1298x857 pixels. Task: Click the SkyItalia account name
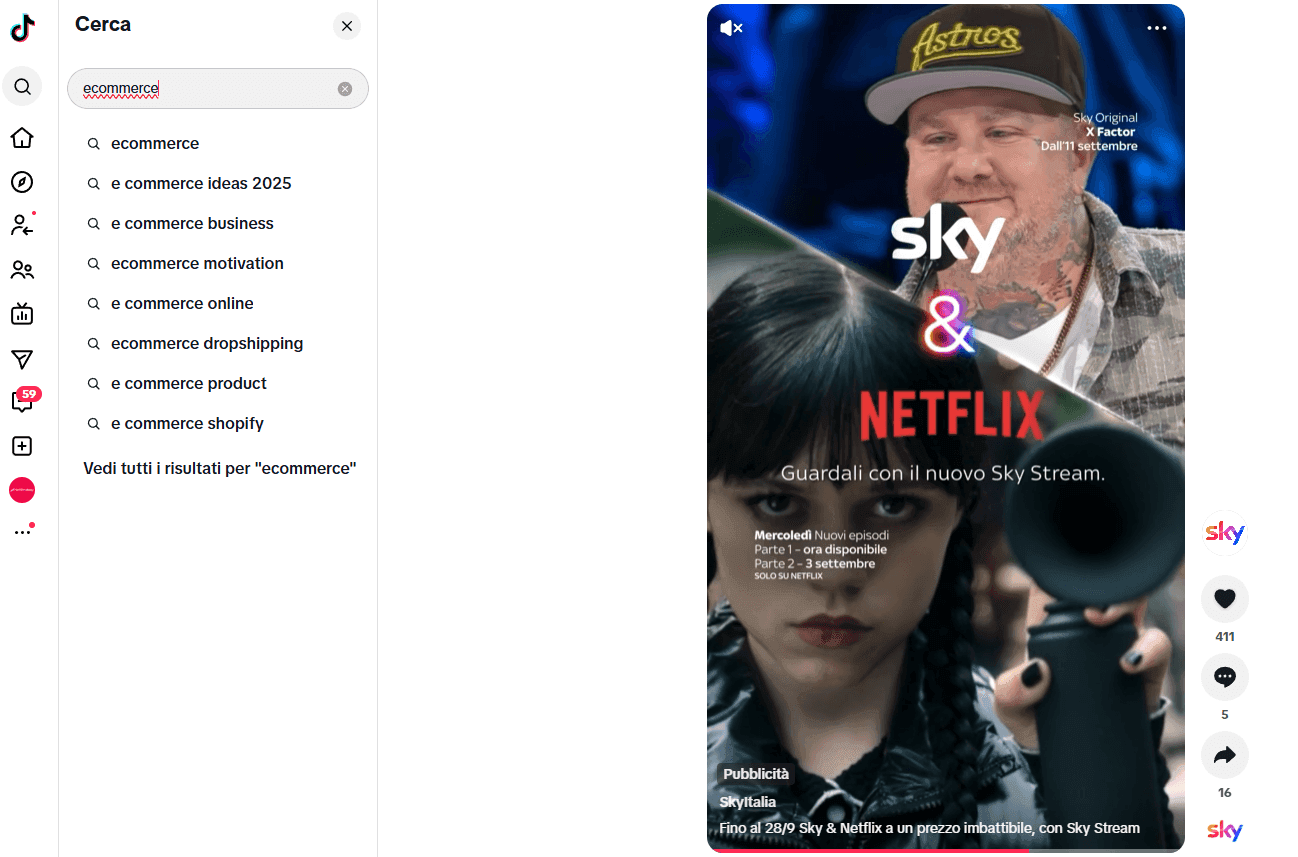tap(748, 802)
